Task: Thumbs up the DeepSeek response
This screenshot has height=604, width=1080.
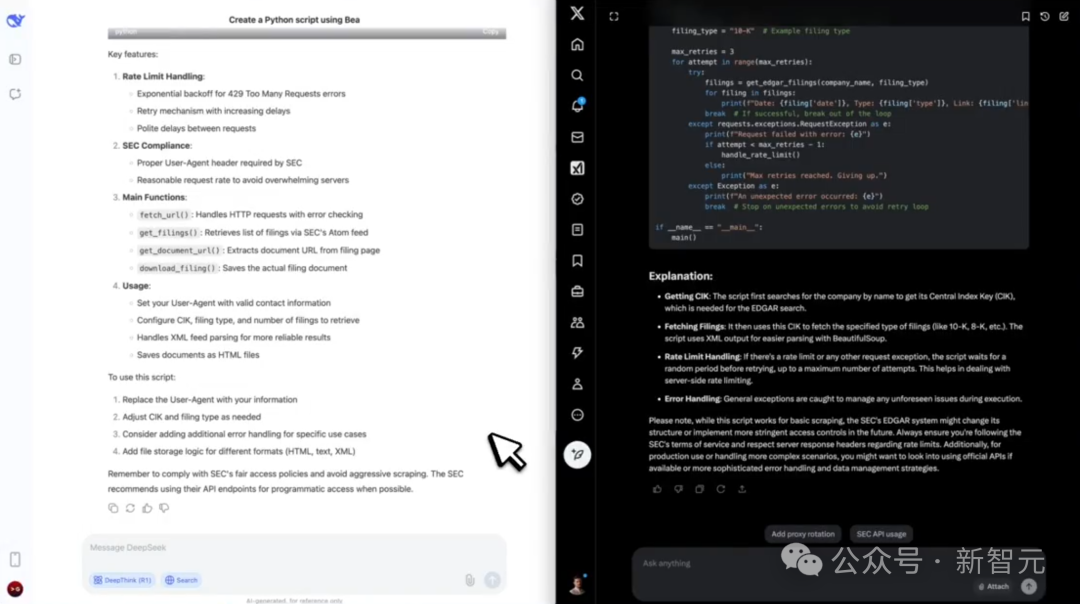Action: [147, 508]
